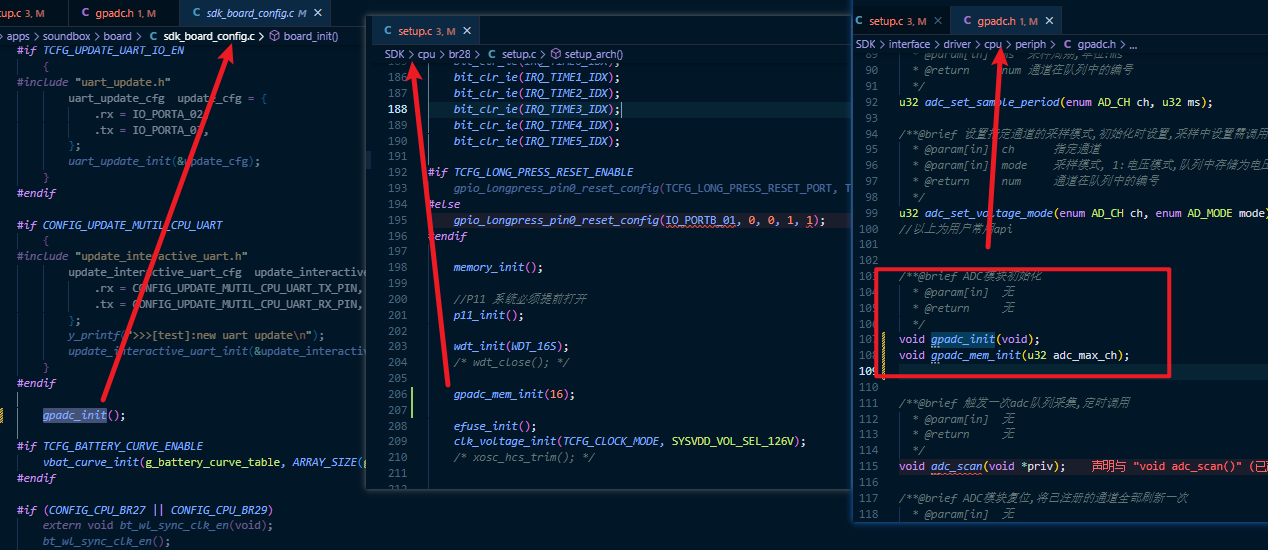Click the highlighted gpadc_init(); call in left window
Screen dimensions: 1268x550
pos(84,415)
